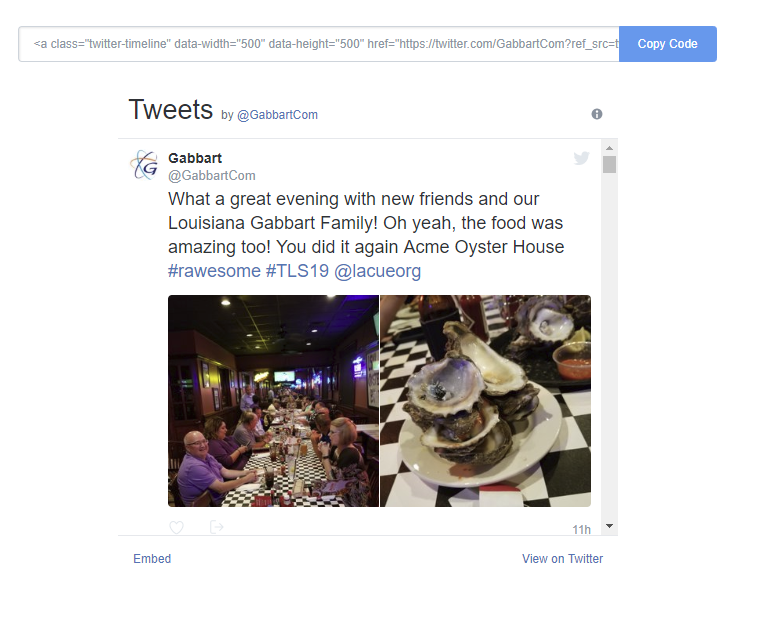Open the #TLS19 hashtag
This screenshot has height=627, width=773.
[297, 271]
